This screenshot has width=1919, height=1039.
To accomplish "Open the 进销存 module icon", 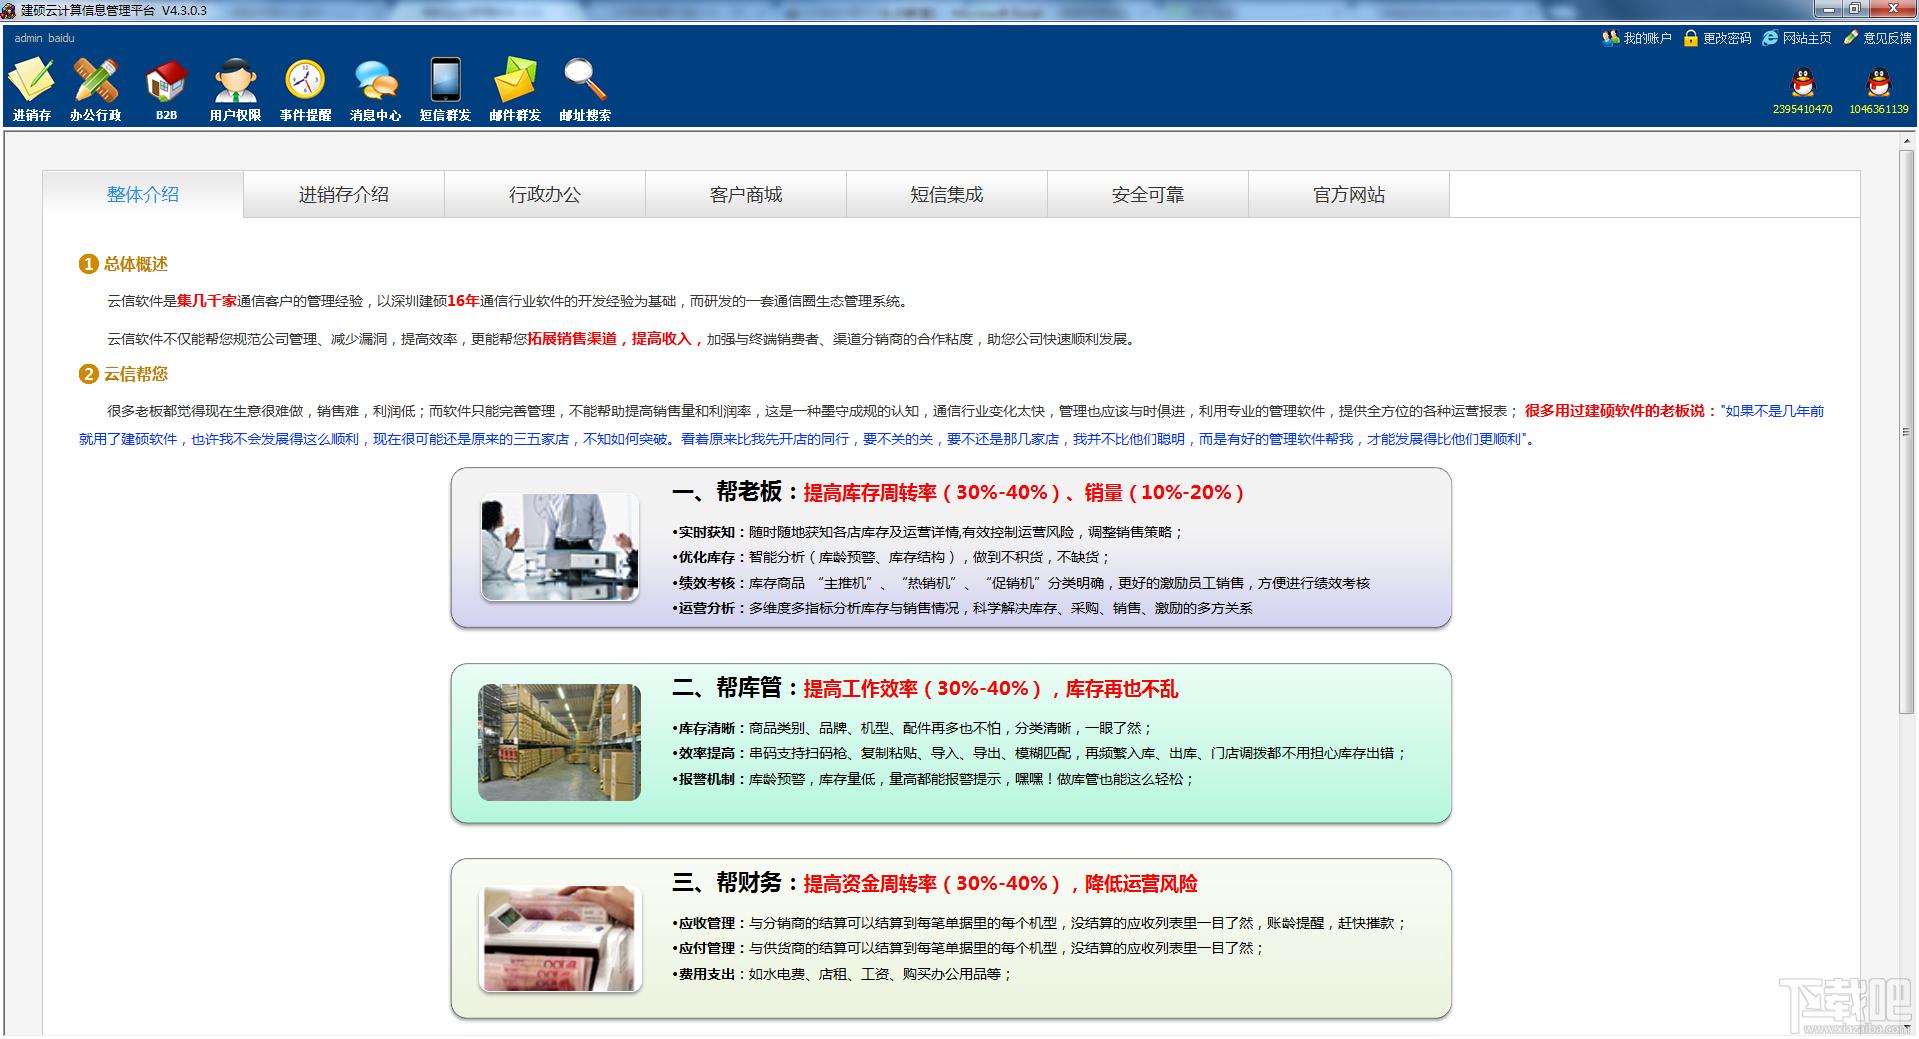I will tap(32, 89).
